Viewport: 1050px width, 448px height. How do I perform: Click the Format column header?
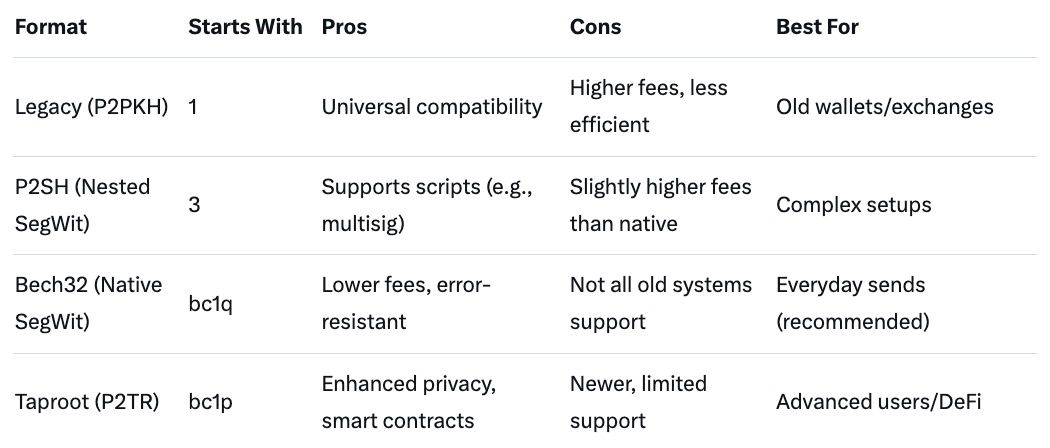pyautogui.click(x=51, y=27)
